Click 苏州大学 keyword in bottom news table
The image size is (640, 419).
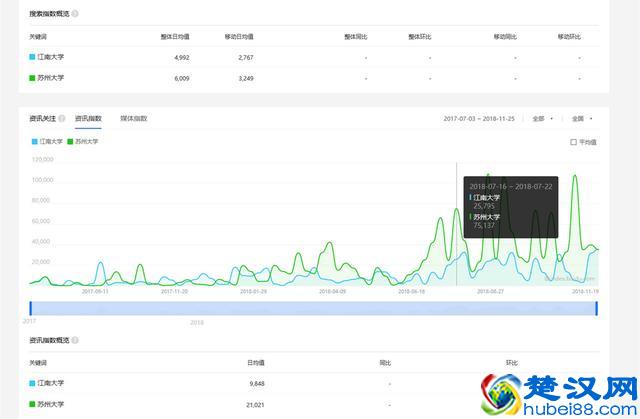click(51, 404)
